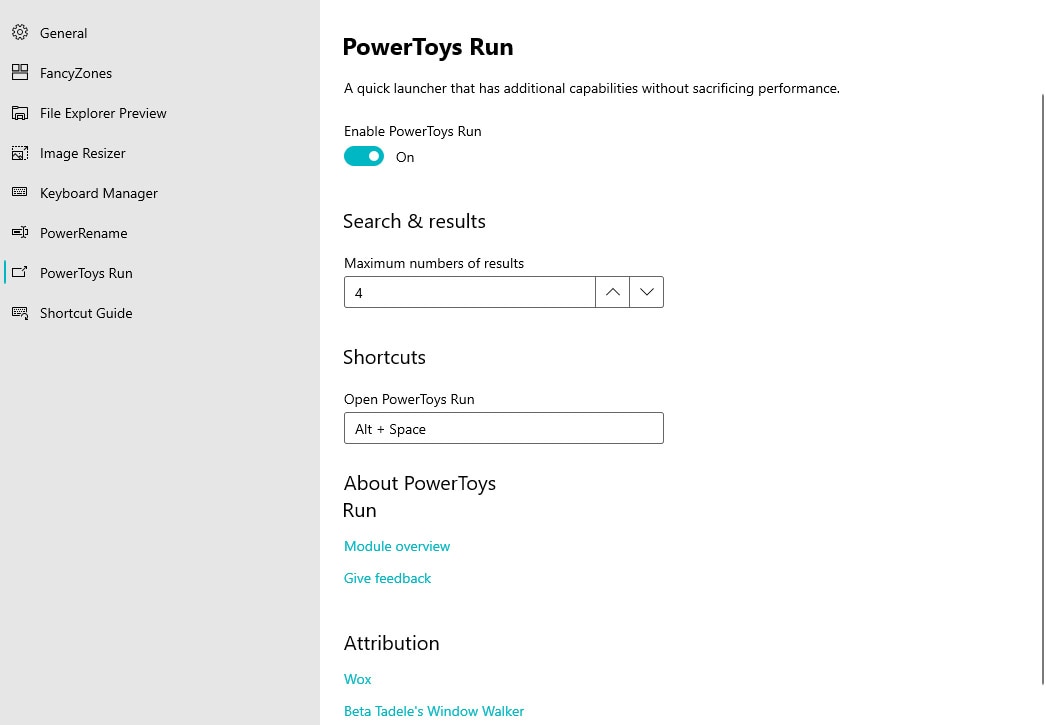Viewport: 1046px width, 725px height.
Task: Open Image Resizer using its picture icon
Action: click(19, 152)
